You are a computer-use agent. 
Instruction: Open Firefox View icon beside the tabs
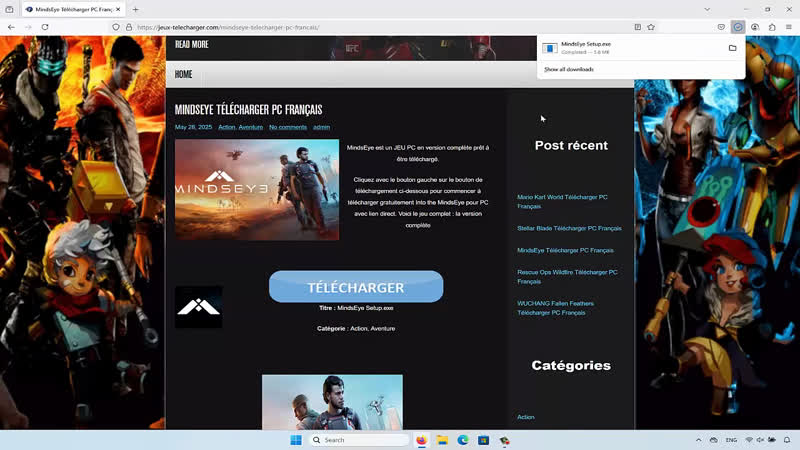pyautogui.click(x=9, y=9)
